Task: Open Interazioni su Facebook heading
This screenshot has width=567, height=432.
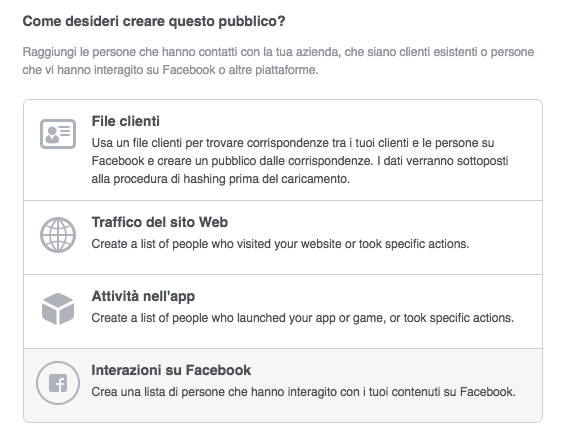Action: (x=171, y=370)
